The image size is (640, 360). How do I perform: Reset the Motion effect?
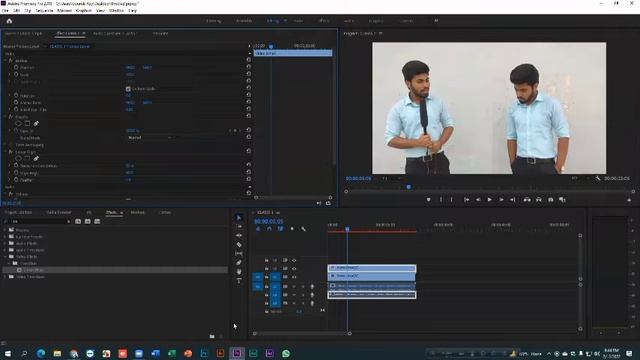[249, 60]
